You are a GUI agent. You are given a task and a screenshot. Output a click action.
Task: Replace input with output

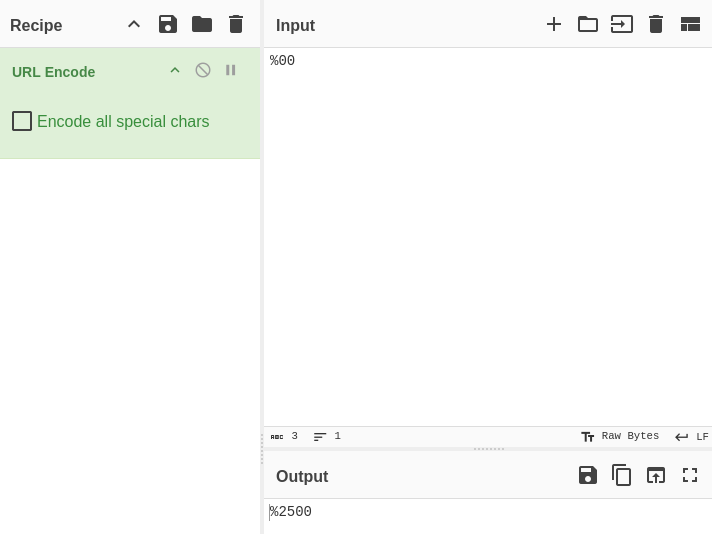656,475
